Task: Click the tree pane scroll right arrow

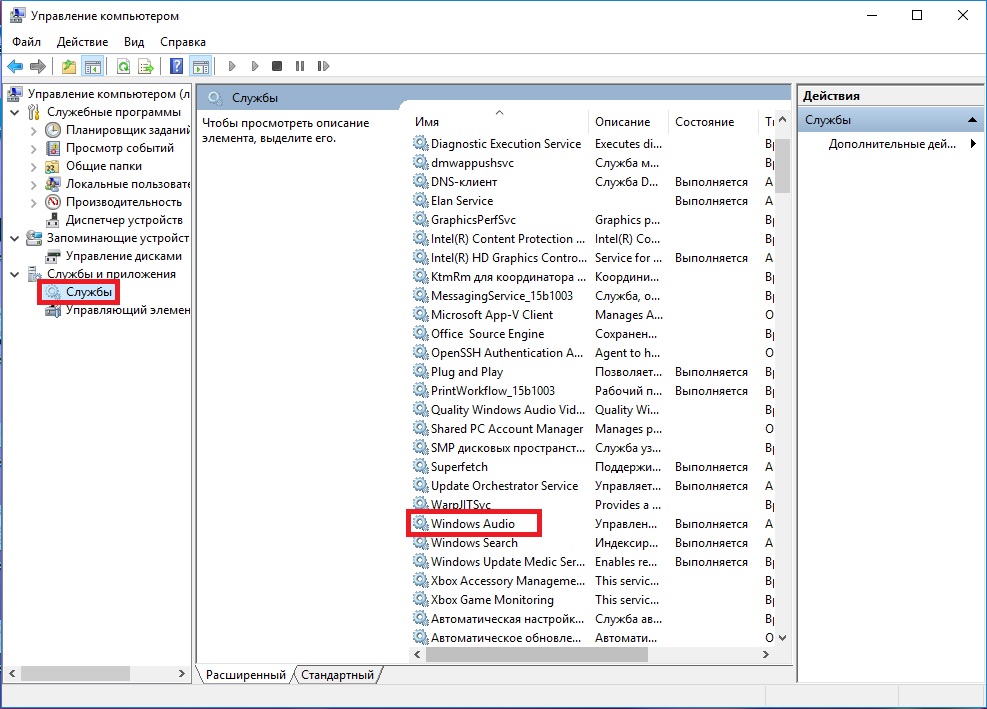Action: pos(181,673)
